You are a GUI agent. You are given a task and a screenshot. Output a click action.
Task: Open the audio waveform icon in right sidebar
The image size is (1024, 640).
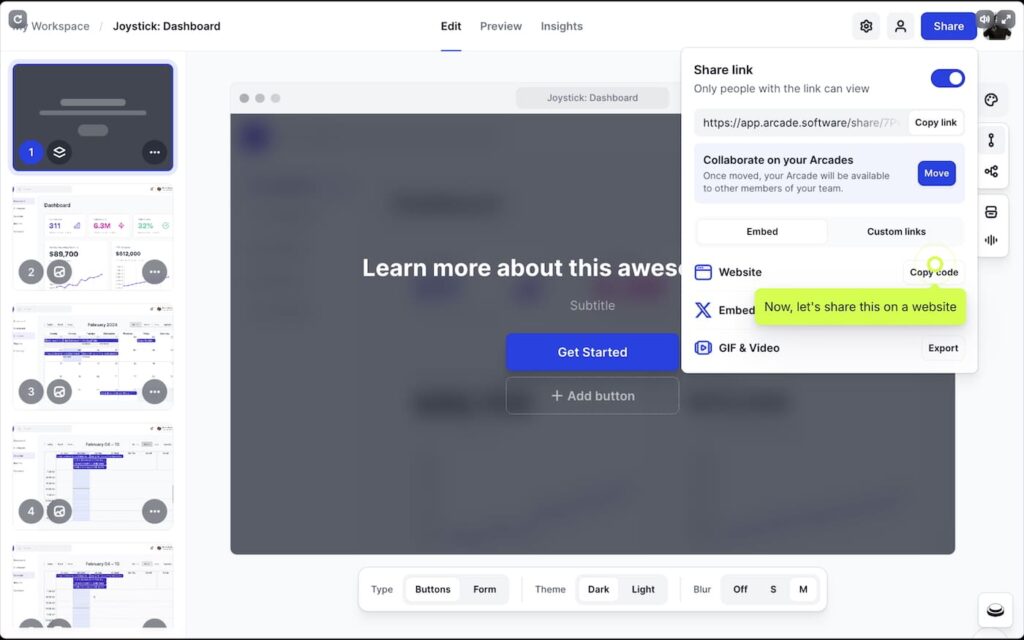coord(991,240)
